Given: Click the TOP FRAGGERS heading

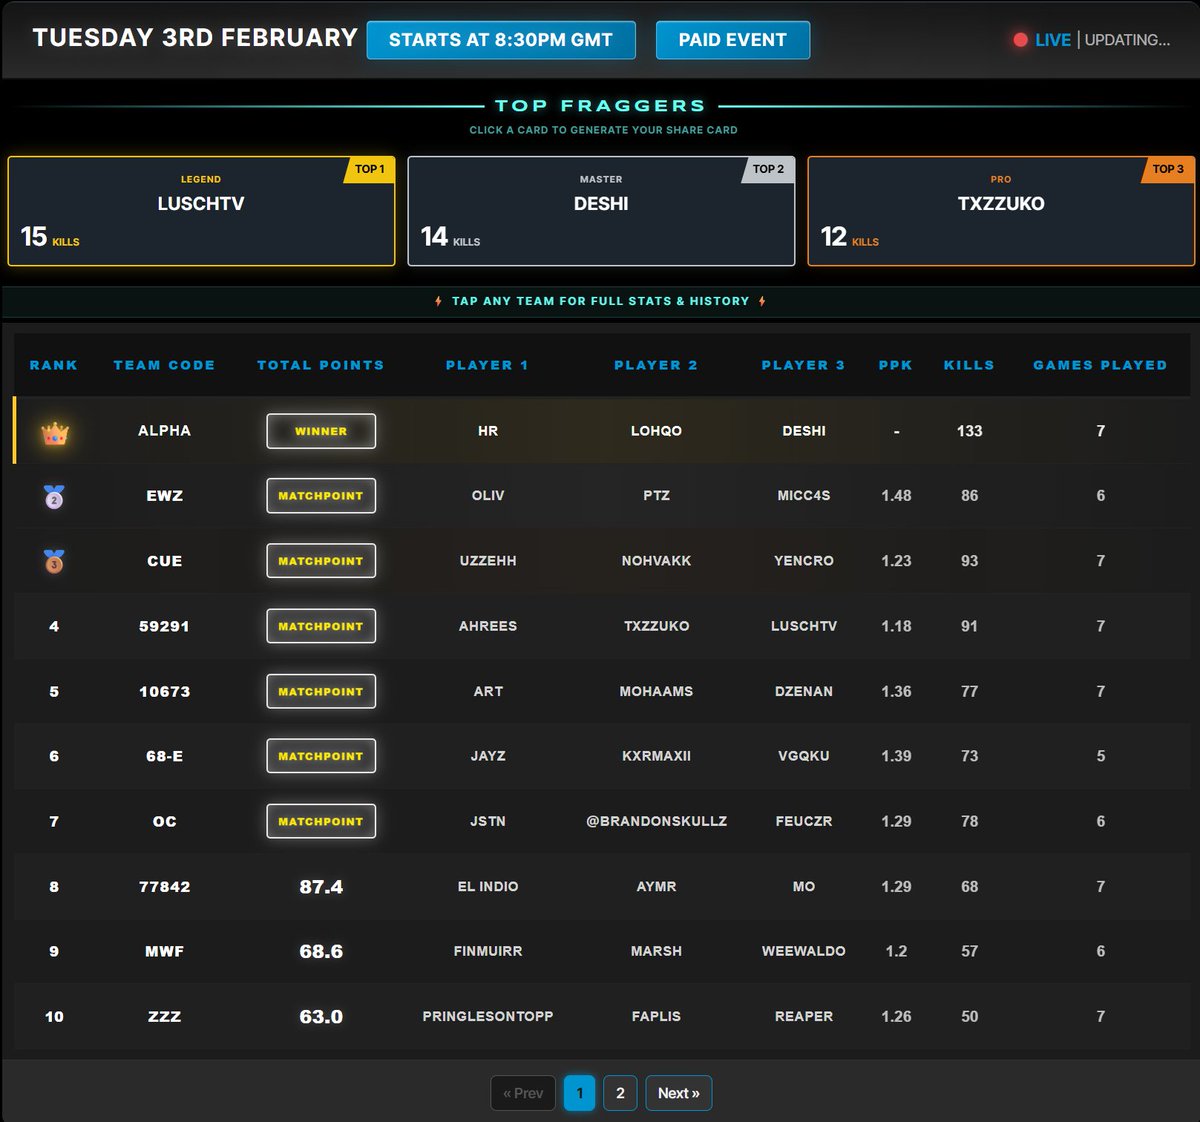Looking at the screenshot, I should coord(600,106).
